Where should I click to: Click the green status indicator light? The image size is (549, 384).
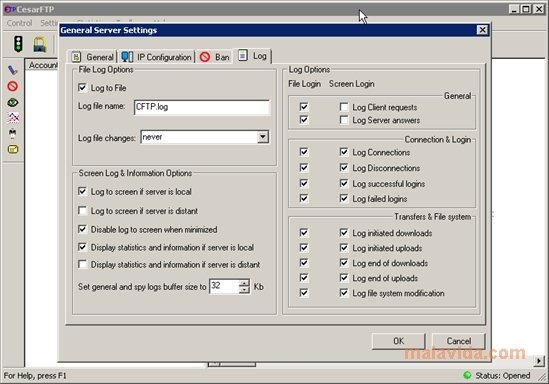point(467,375)
